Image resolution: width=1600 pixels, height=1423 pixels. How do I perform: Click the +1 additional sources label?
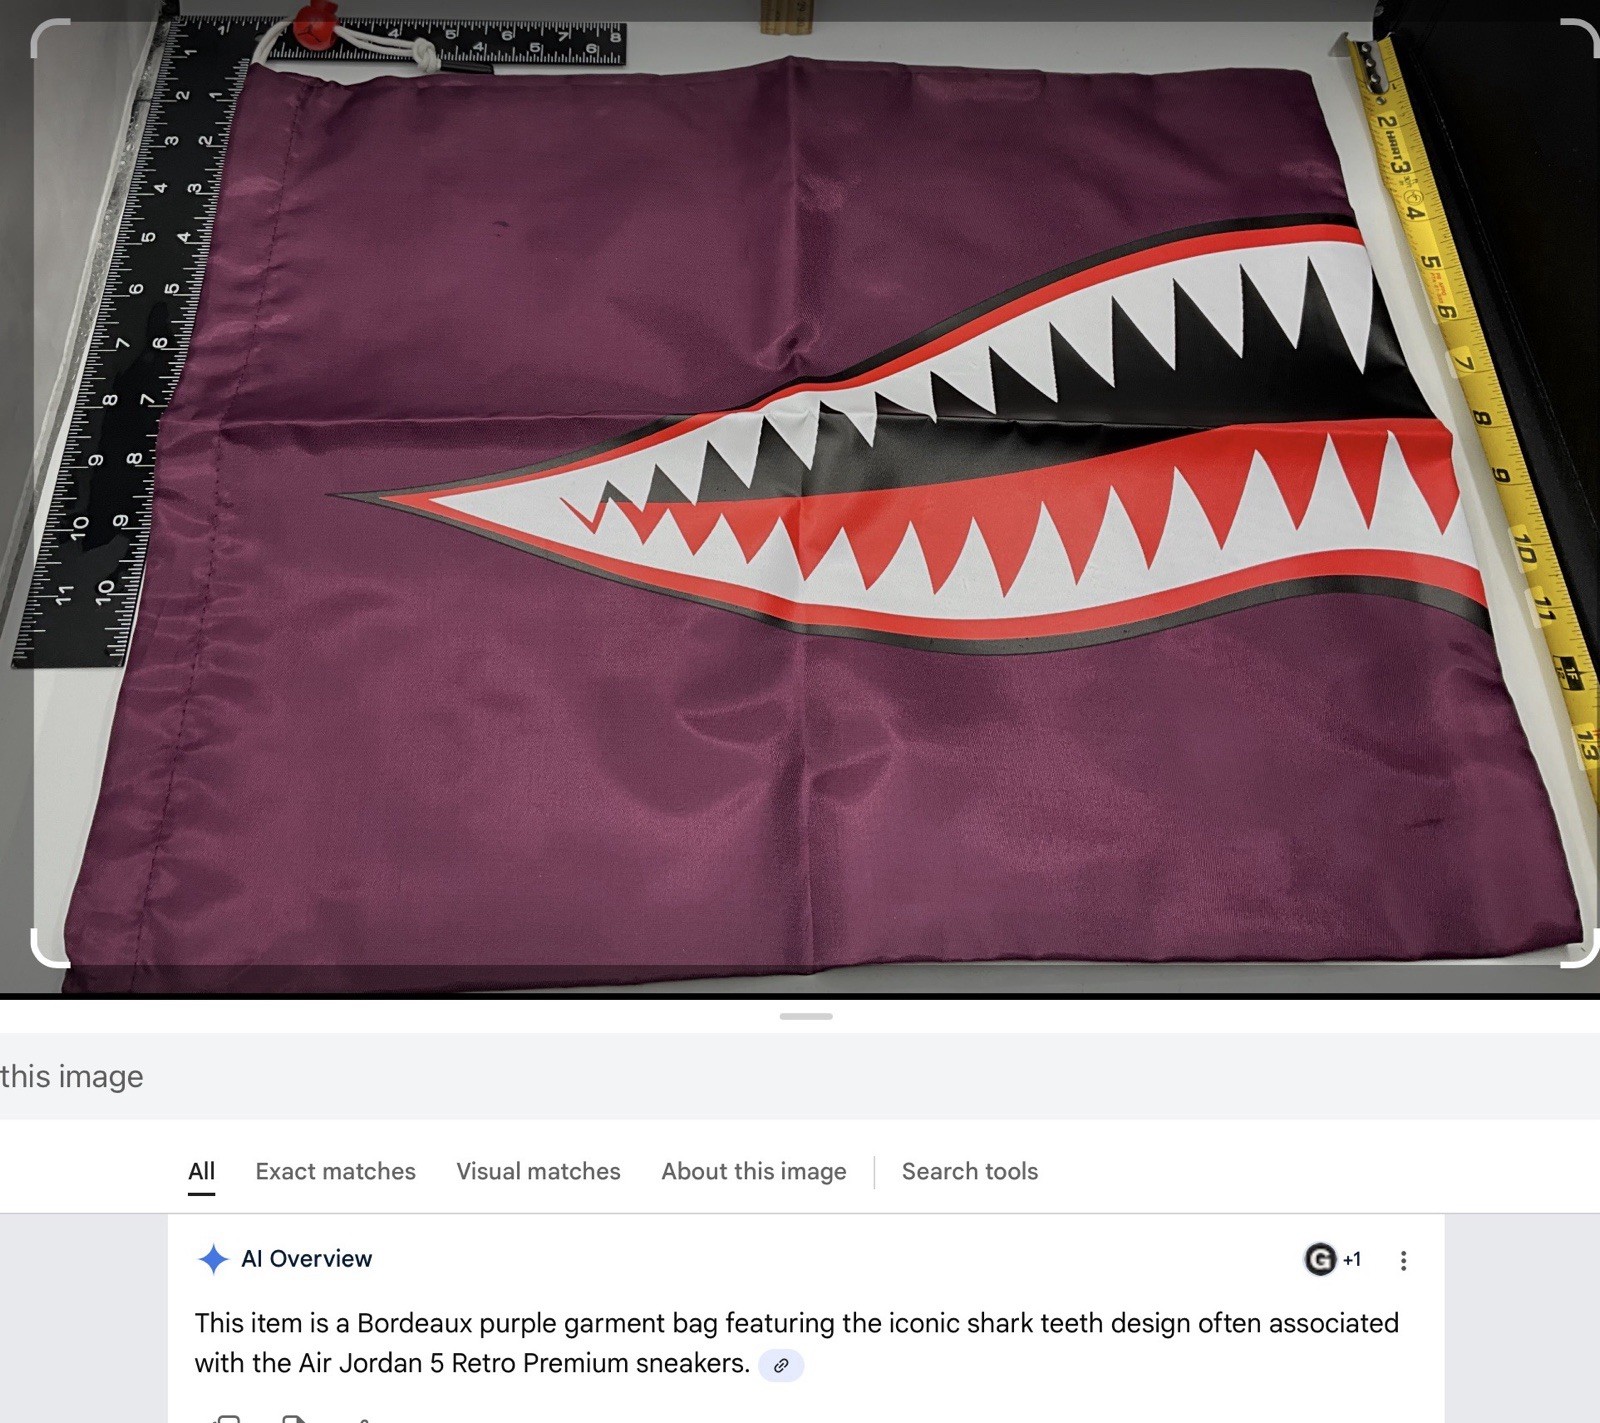click(x=1351, y=1259)
